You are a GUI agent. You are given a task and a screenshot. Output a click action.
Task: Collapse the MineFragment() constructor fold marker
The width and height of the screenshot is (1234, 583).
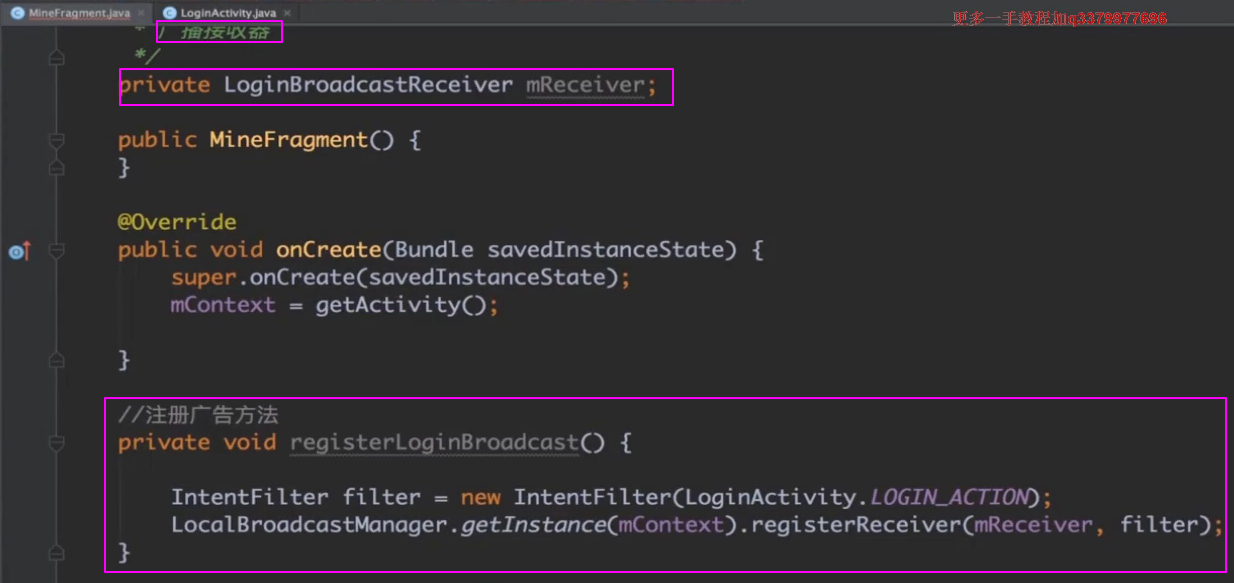tap(57, 141)
